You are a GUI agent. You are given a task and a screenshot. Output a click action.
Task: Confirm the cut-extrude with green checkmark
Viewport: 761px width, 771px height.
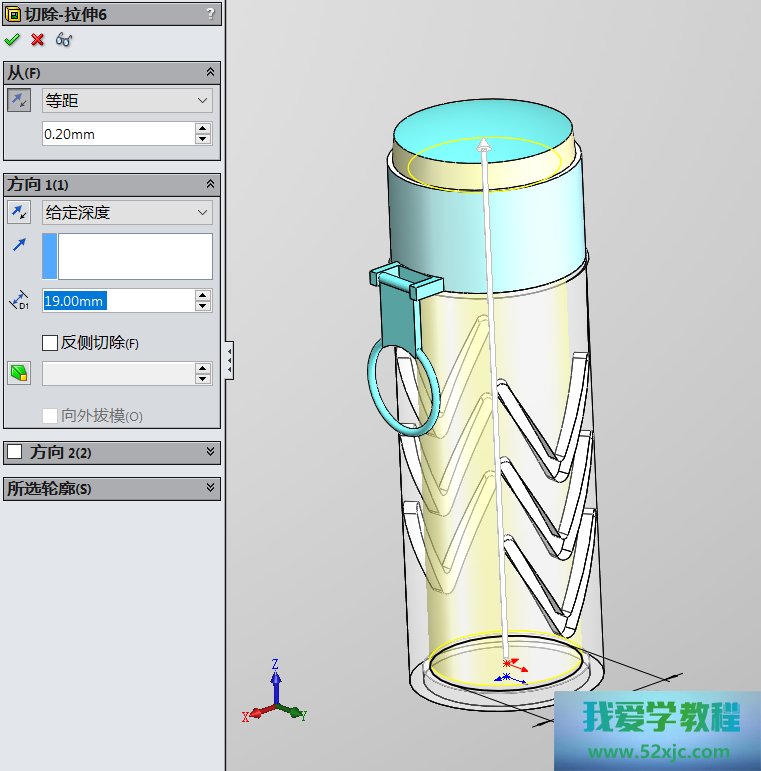(x=12, y=39)
